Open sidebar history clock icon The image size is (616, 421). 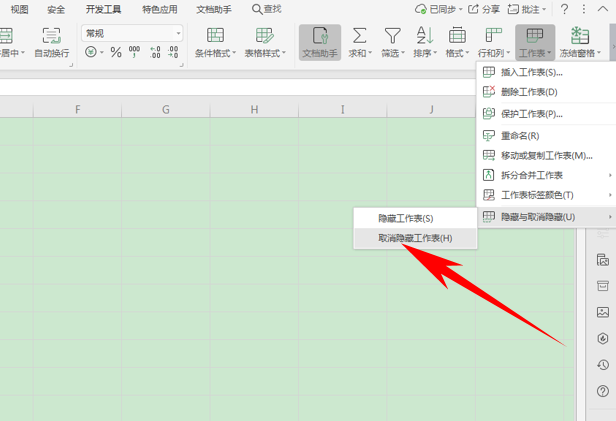(x=603, y=365)
